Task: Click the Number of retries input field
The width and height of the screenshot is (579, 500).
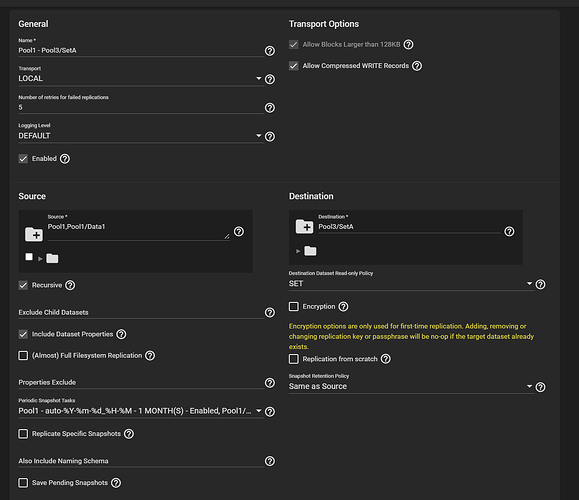Action: (x=141, y=107)
